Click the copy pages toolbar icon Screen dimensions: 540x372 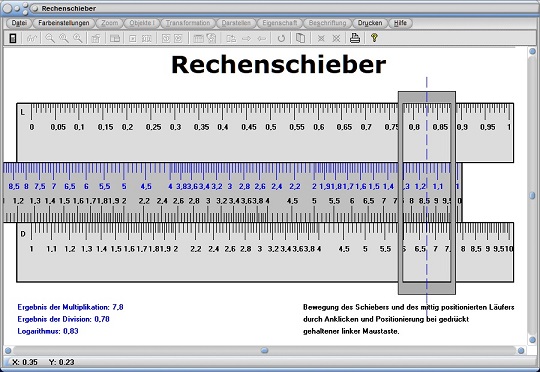coord(300,38)
